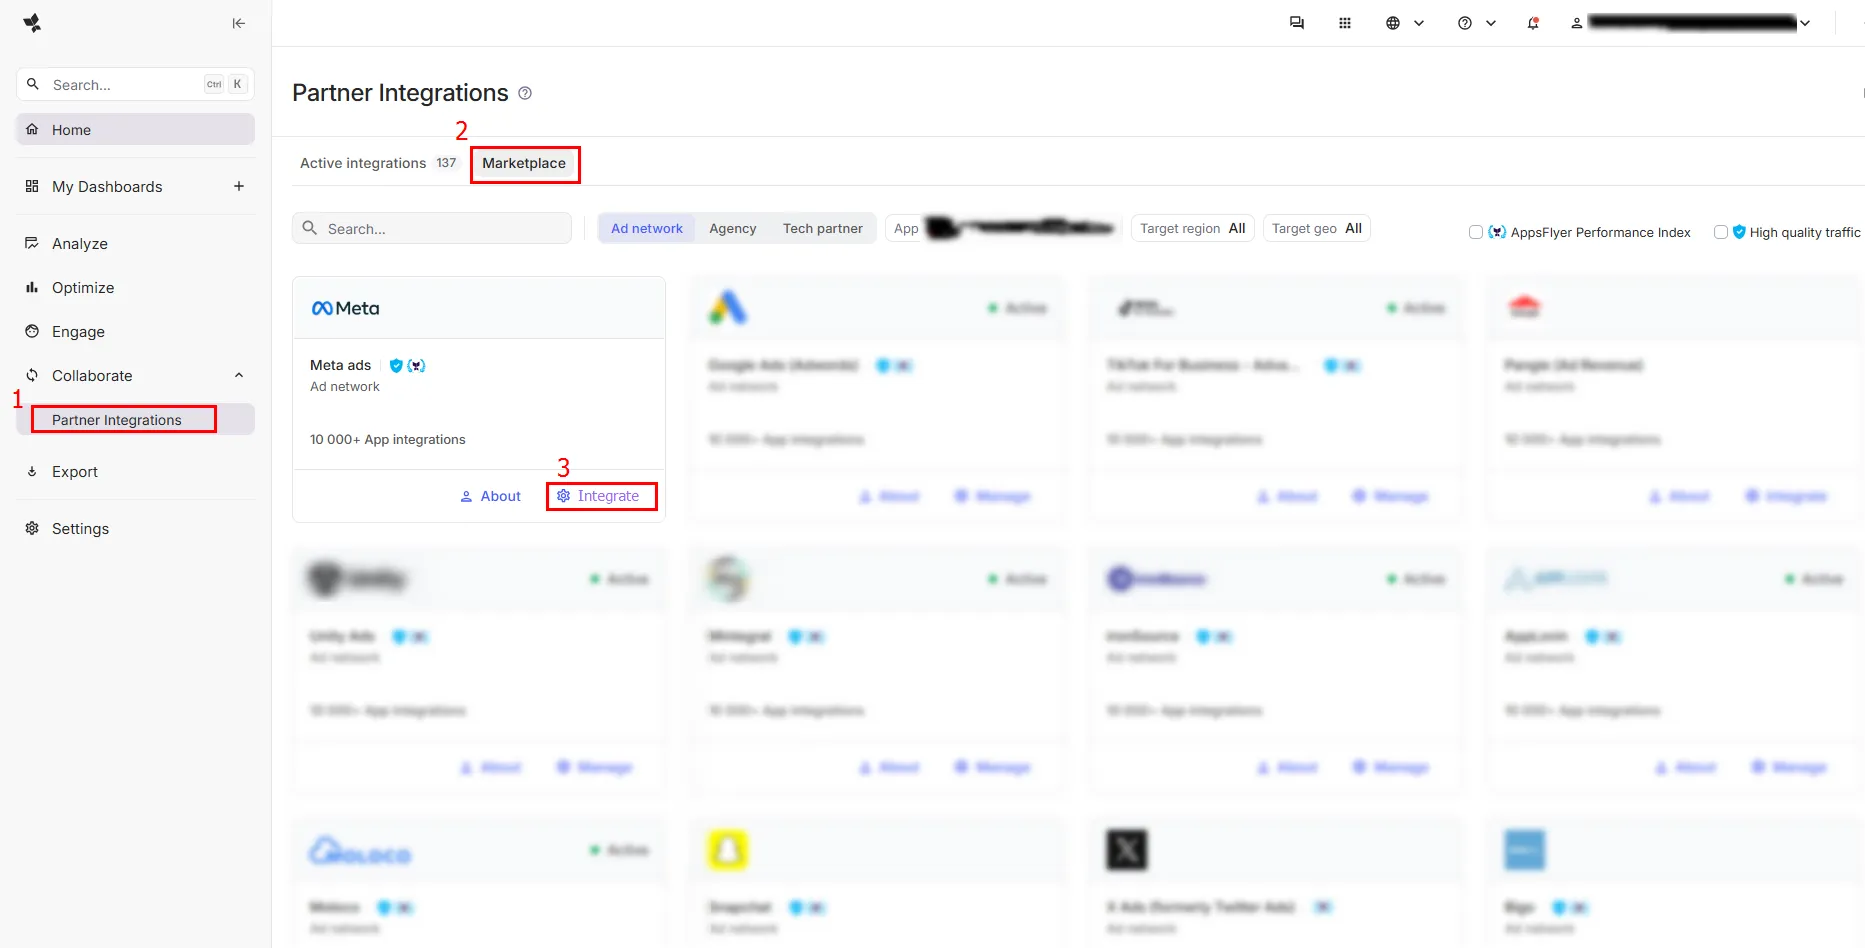
Task: Enable AppsFlyer Performance Index checkbox
Action: pyautogui.click(x=1476, y=232)
